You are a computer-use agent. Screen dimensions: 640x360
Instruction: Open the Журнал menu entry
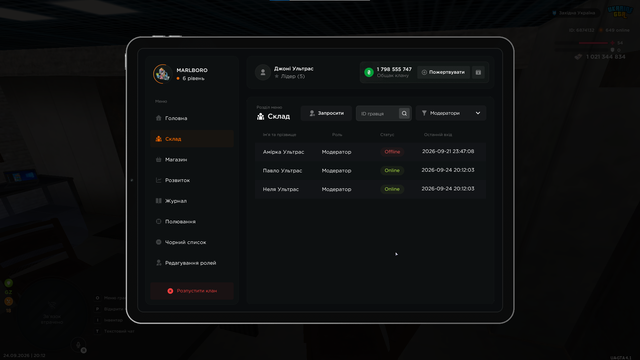[192, 201]
